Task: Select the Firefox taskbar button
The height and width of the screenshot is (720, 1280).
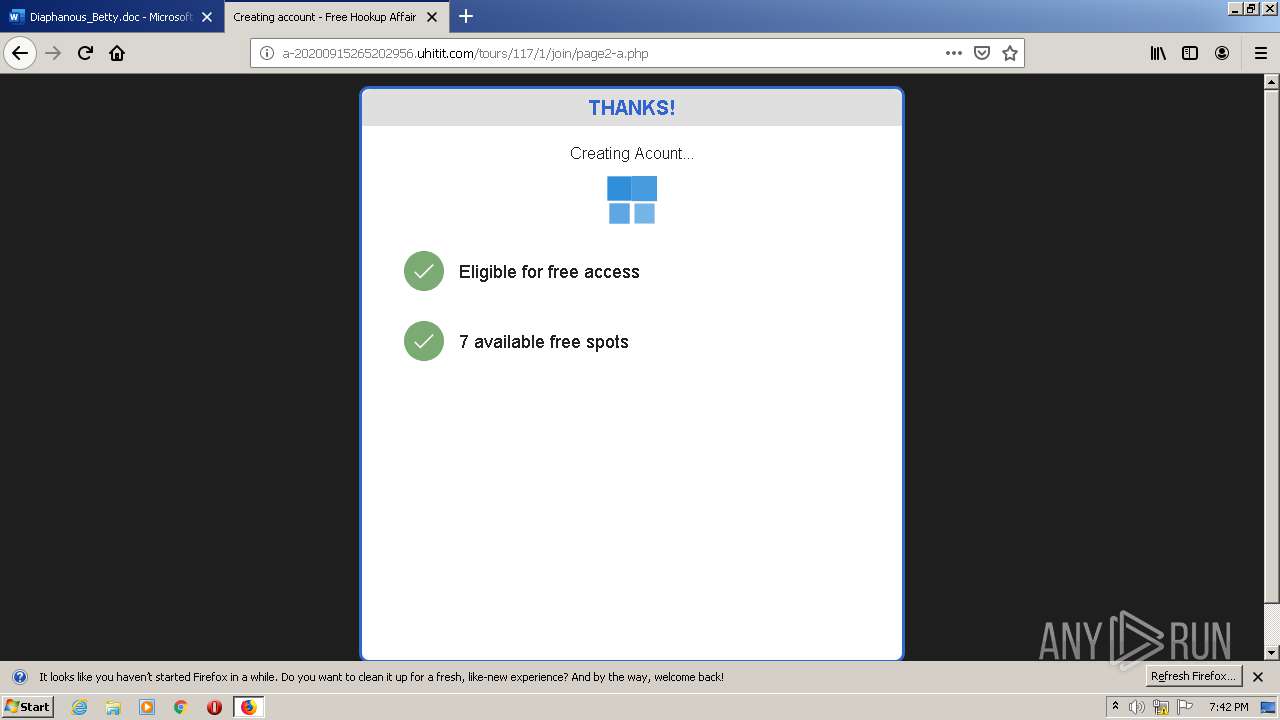Action: (248, 707)
